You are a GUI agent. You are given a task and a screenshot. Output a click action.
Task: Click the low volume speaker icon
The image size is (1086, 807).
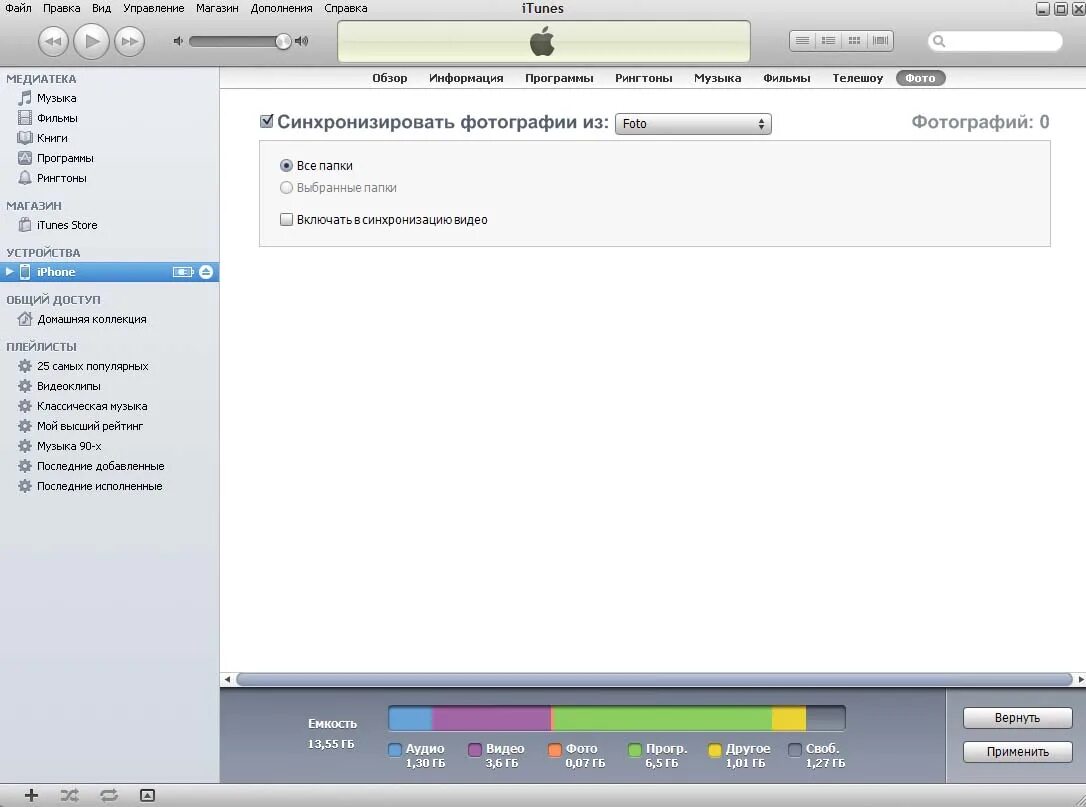[x=178, y=41]
